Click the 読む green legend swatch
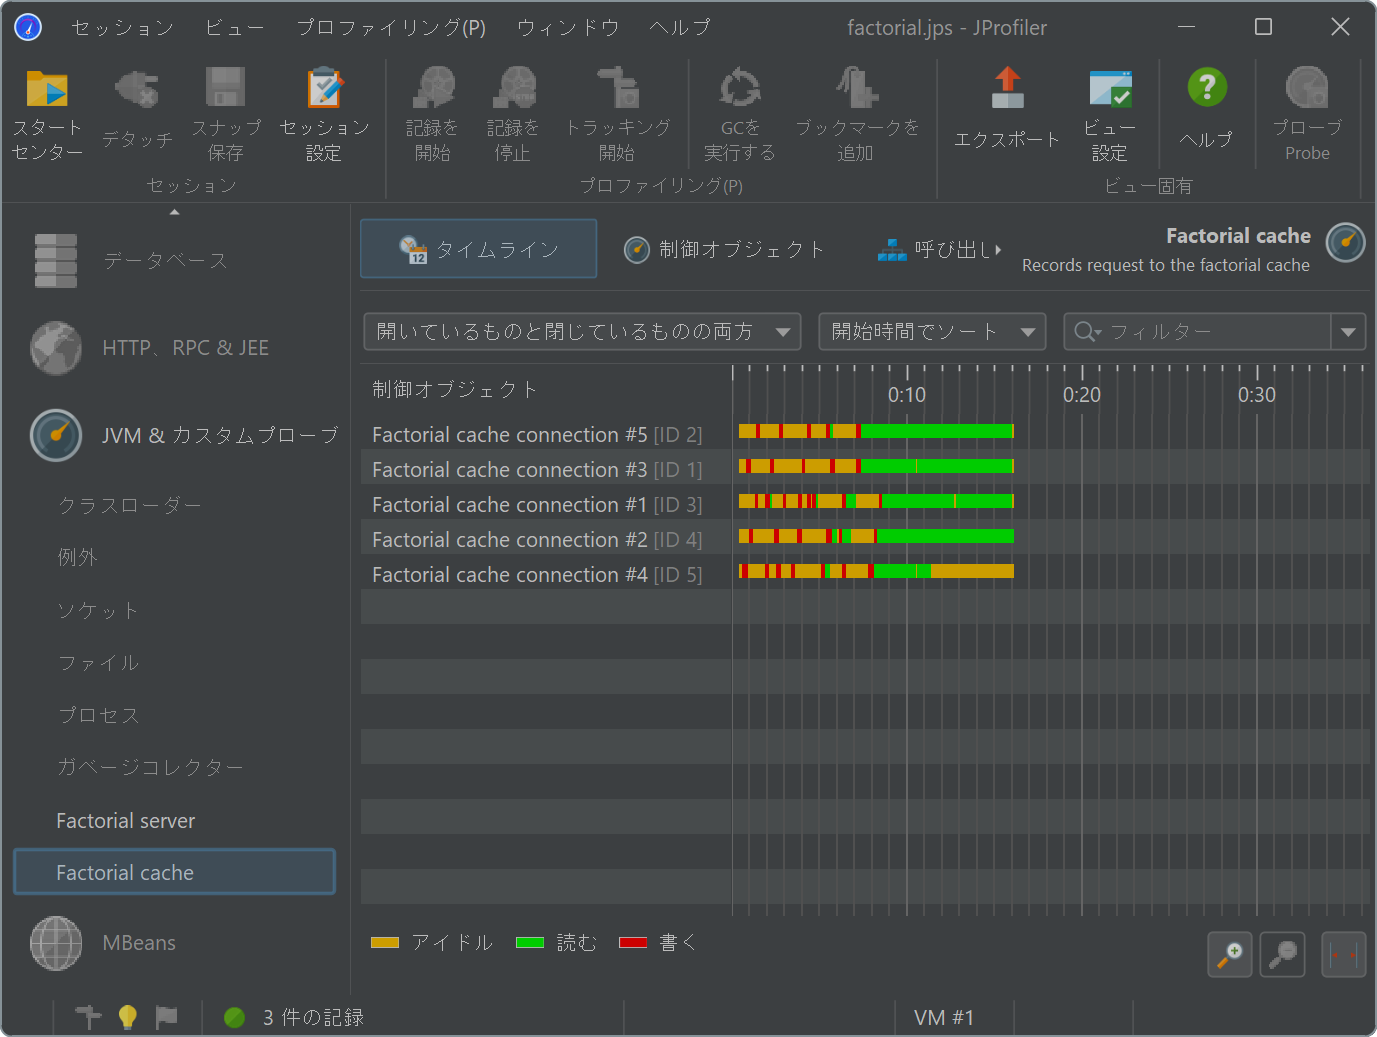 click(x=530, y=942)
